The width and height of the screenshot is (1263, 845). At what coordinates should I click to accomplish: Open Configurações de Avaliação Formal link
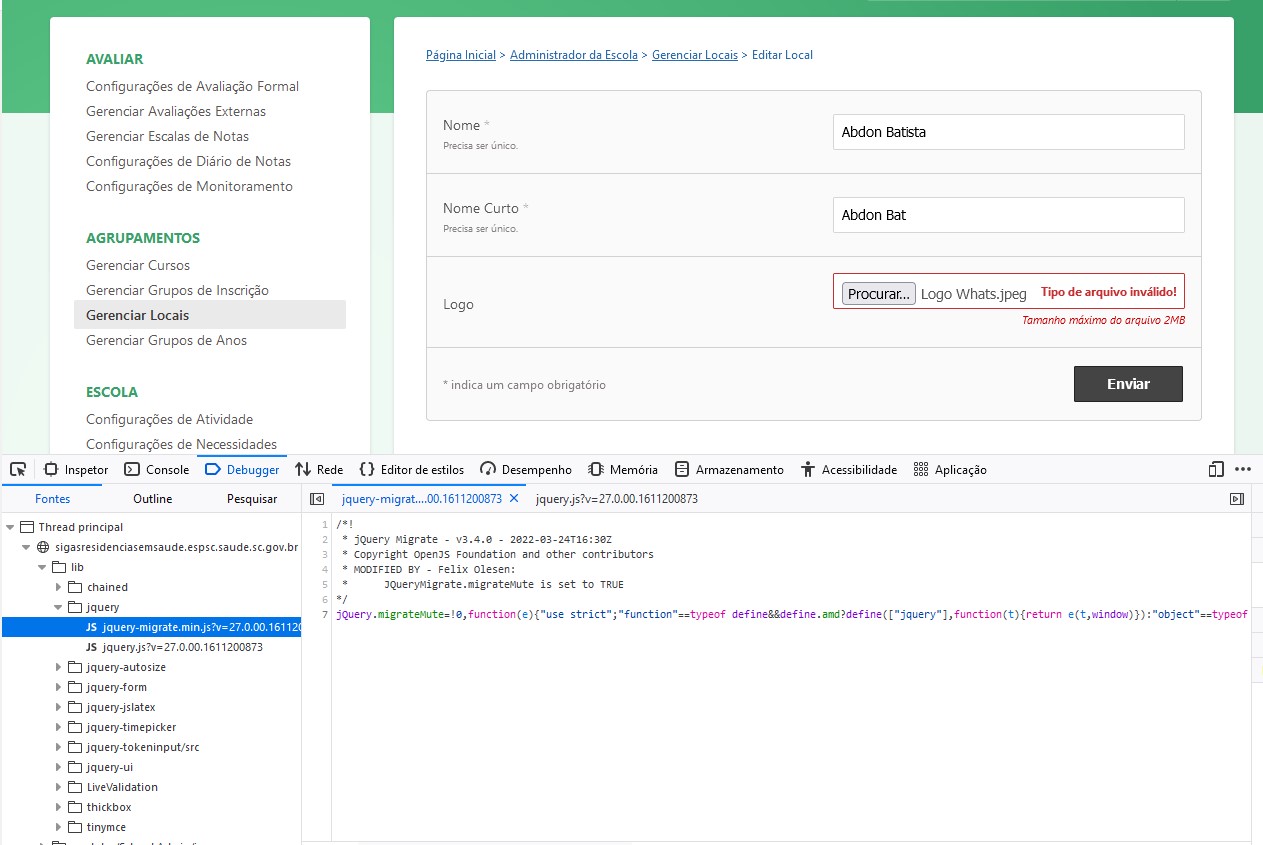click(x=193, y=86)
